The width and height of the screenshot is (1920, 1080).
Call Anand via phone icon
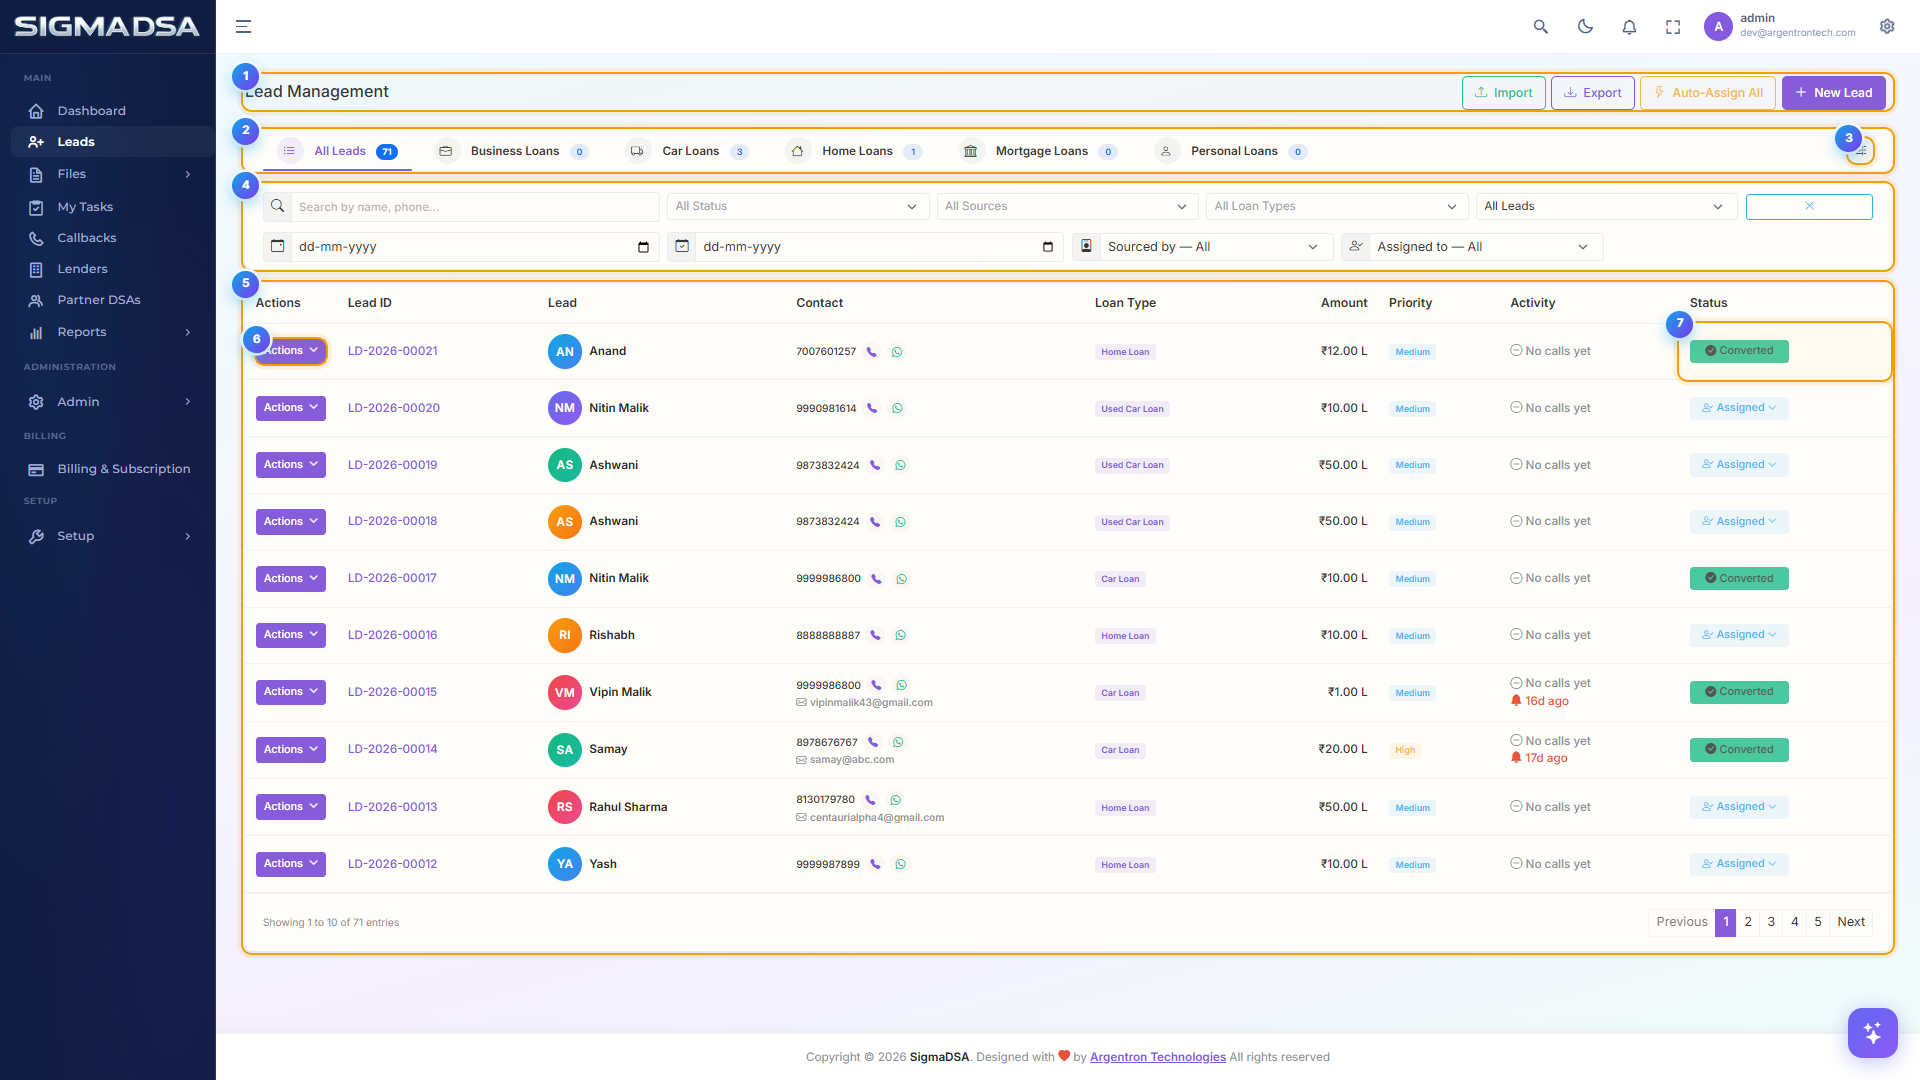pyautogui.click(x=872, y=352)
